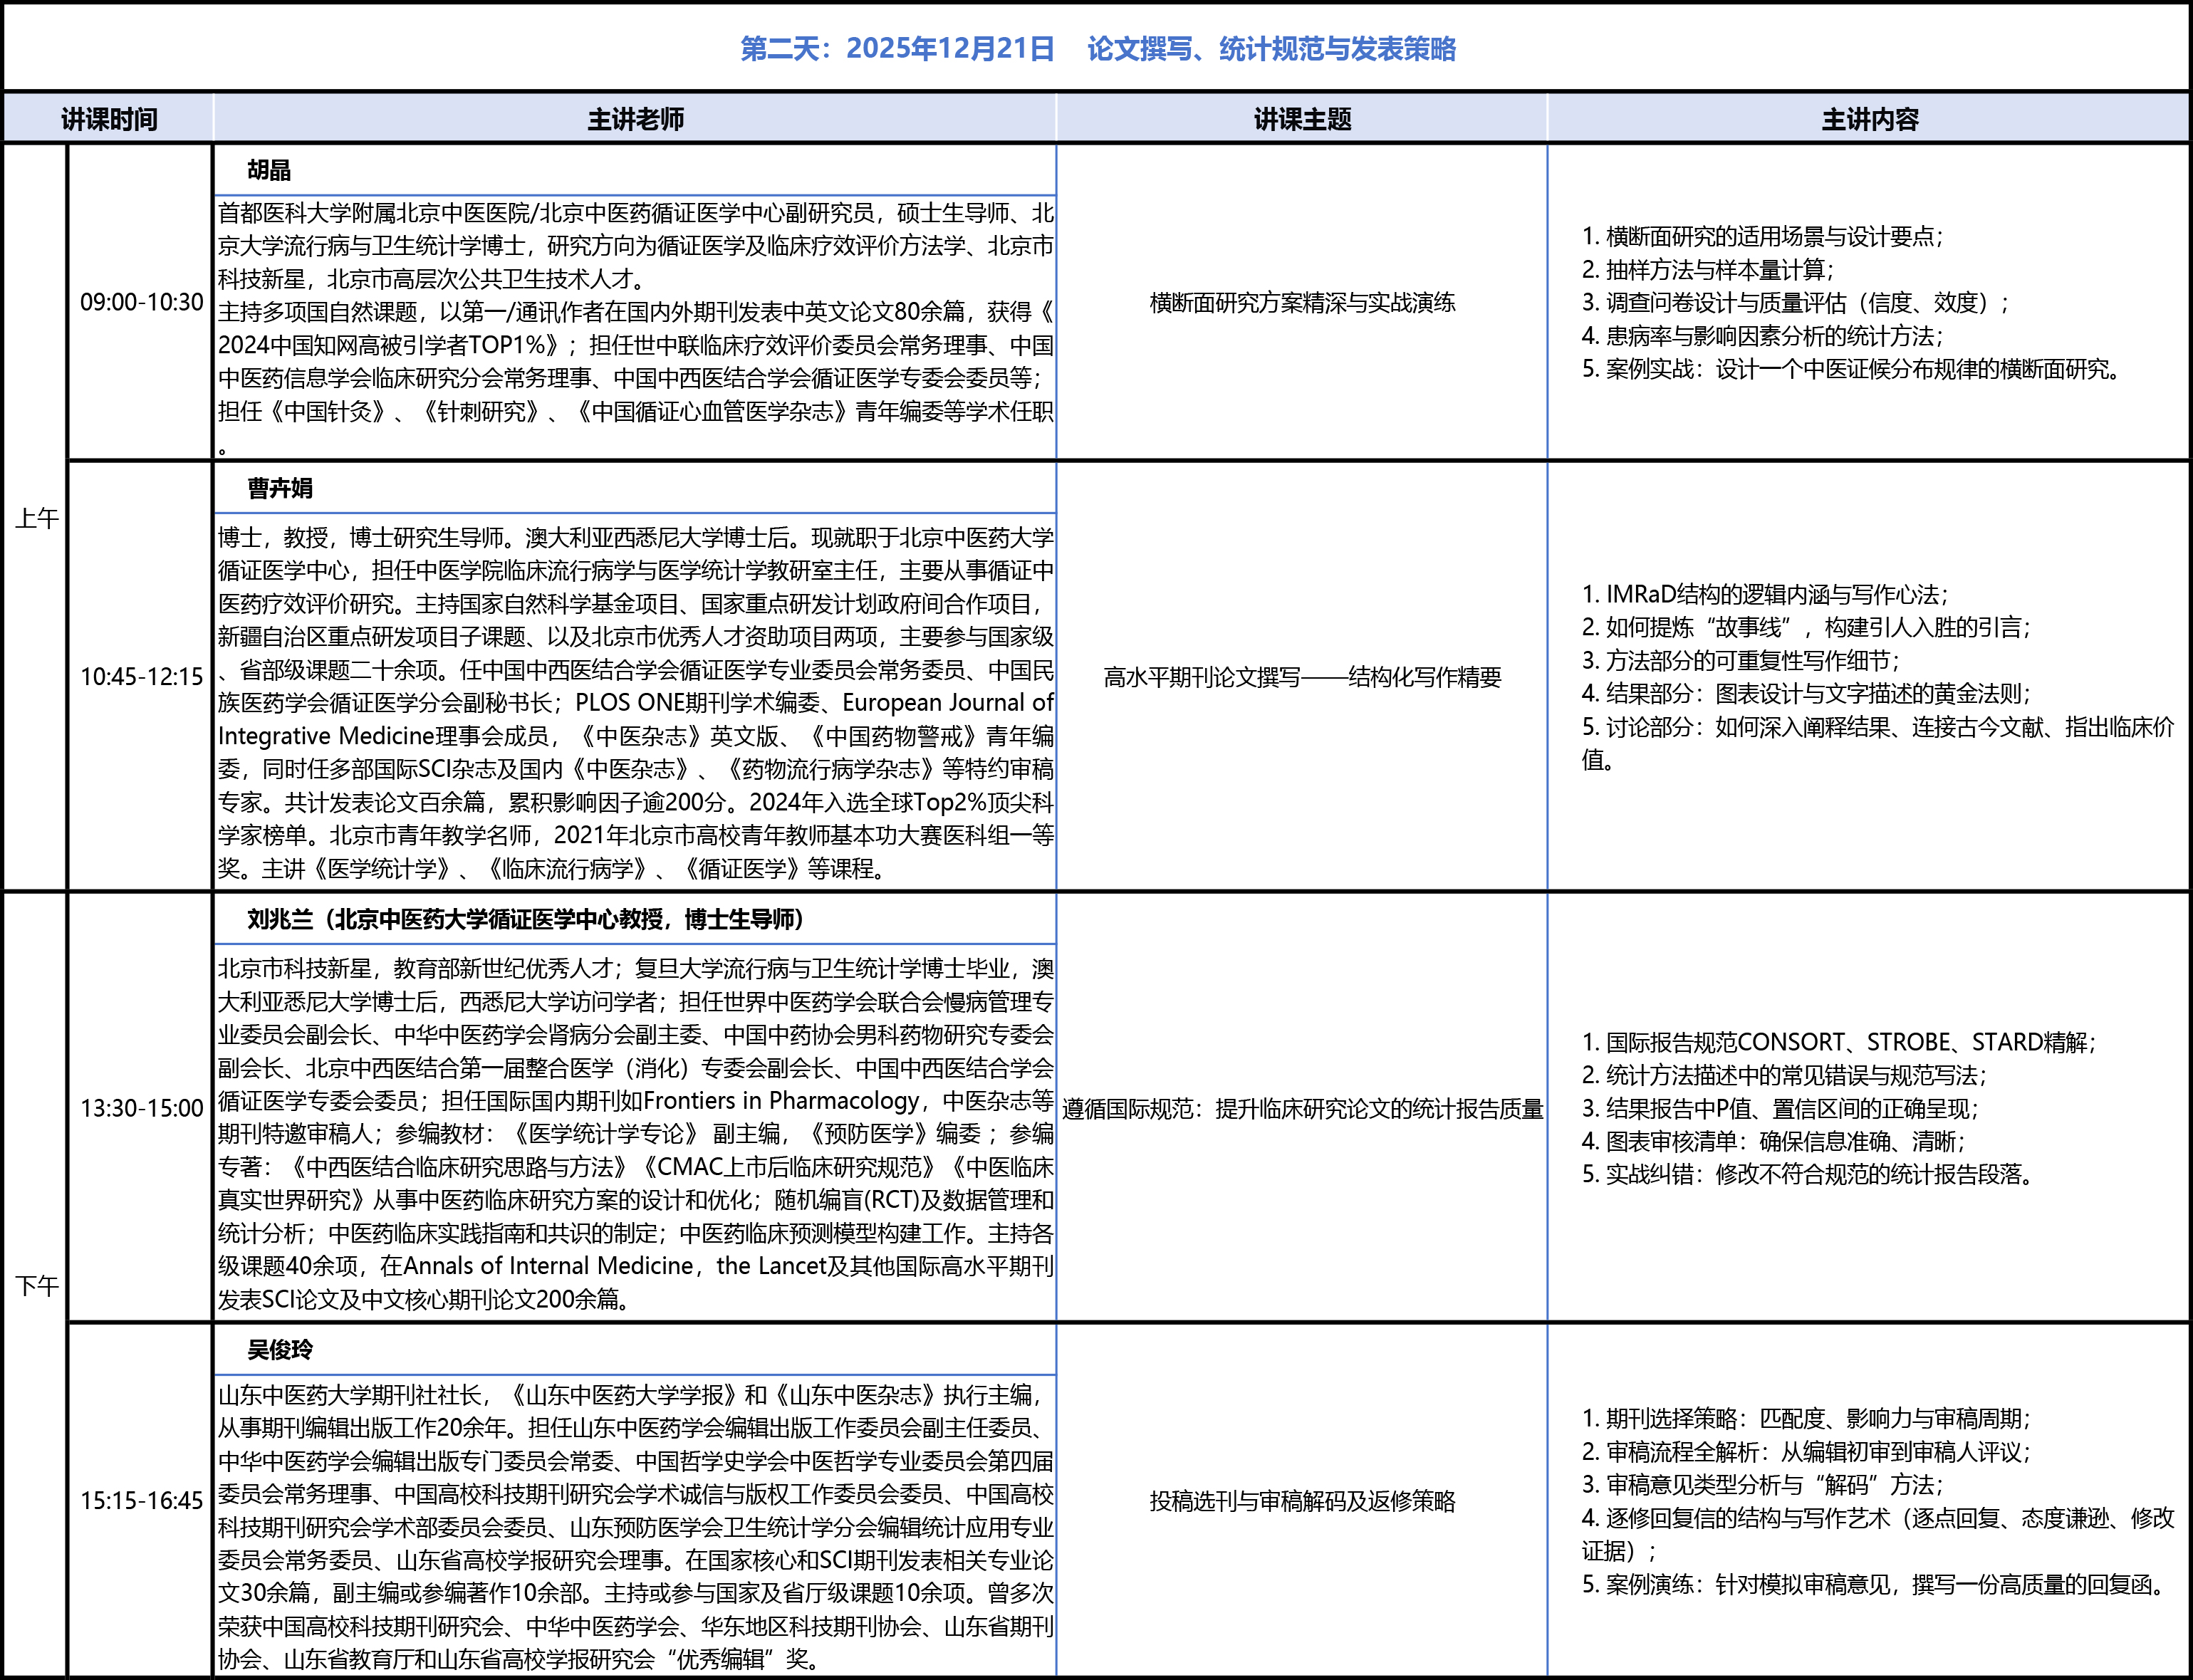Select topic 投稿选刊与审稿解码及返修策略
Screen dimensions: 2193x1680
1302,1500
